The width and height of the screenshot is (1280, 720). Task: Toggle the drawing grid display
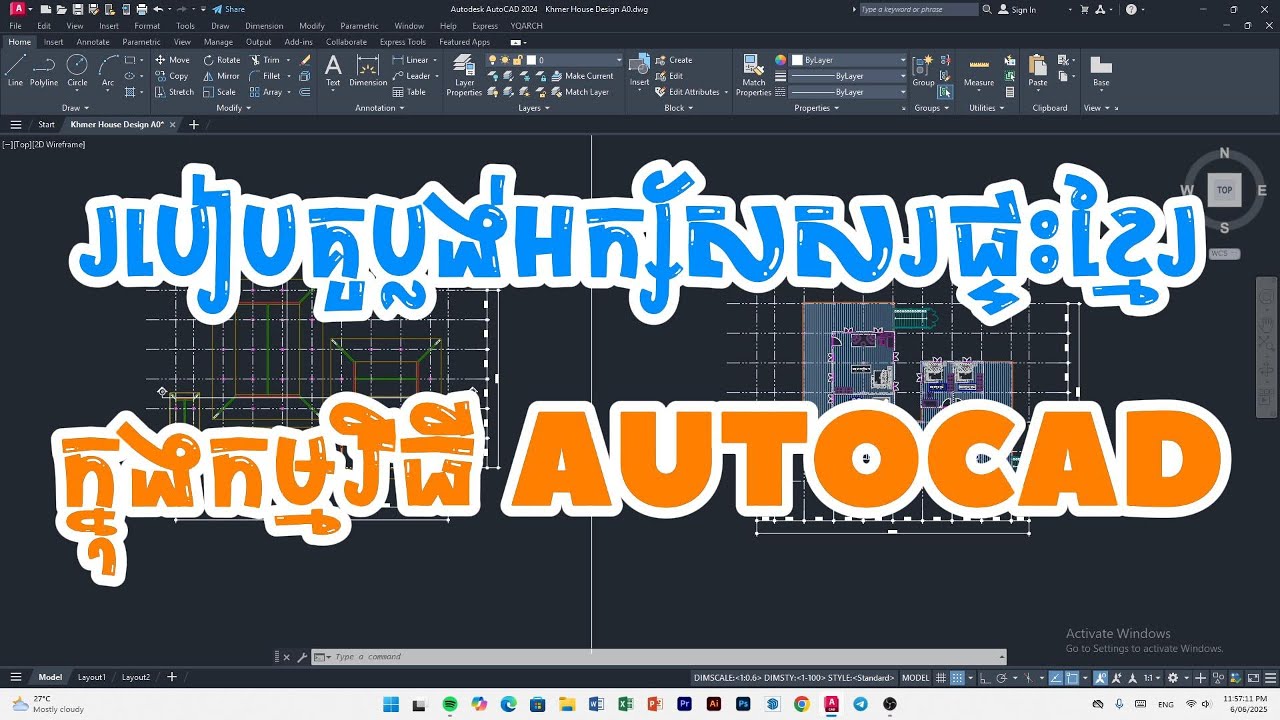point(940,678)
